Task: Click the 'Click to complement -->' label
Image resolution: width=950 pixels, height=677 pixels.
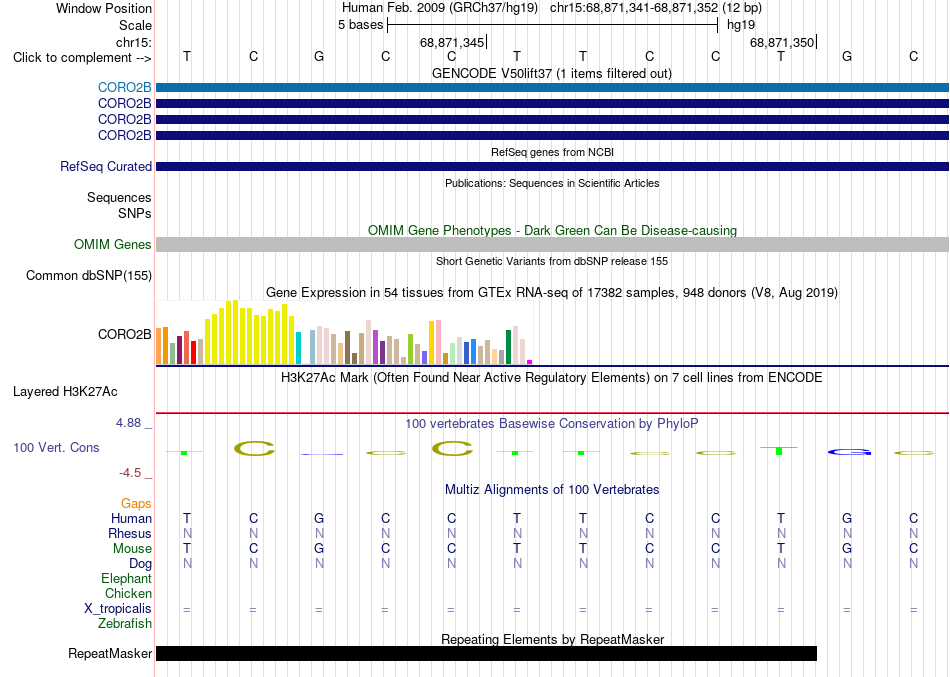Action: point(82,58)
